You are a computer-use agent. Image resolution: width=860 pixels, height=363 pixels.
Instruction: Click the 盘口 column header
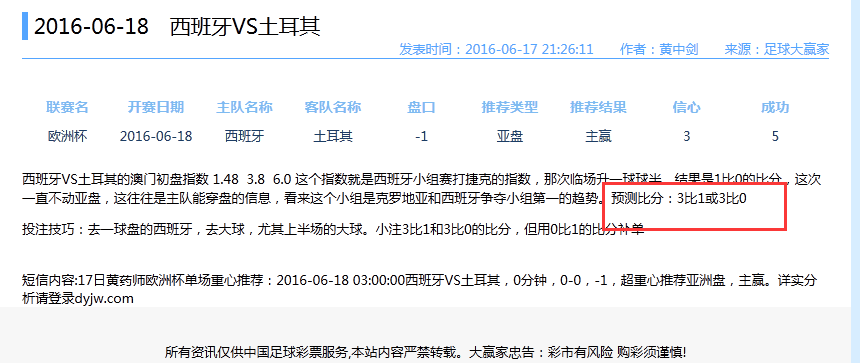coord(421,107)
